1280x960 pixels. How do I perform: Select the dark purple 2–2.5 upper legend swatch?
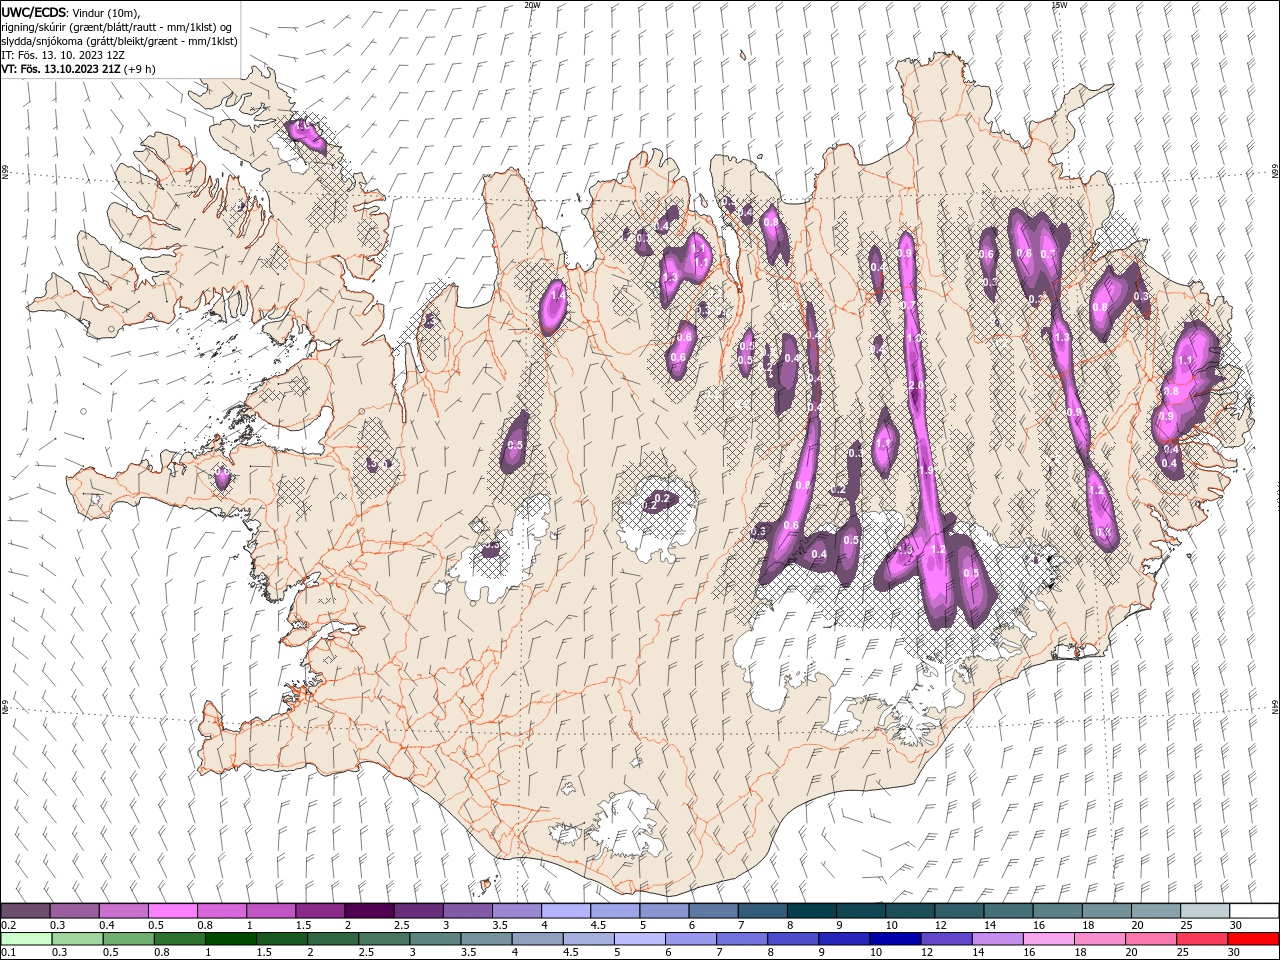[369, 911]
